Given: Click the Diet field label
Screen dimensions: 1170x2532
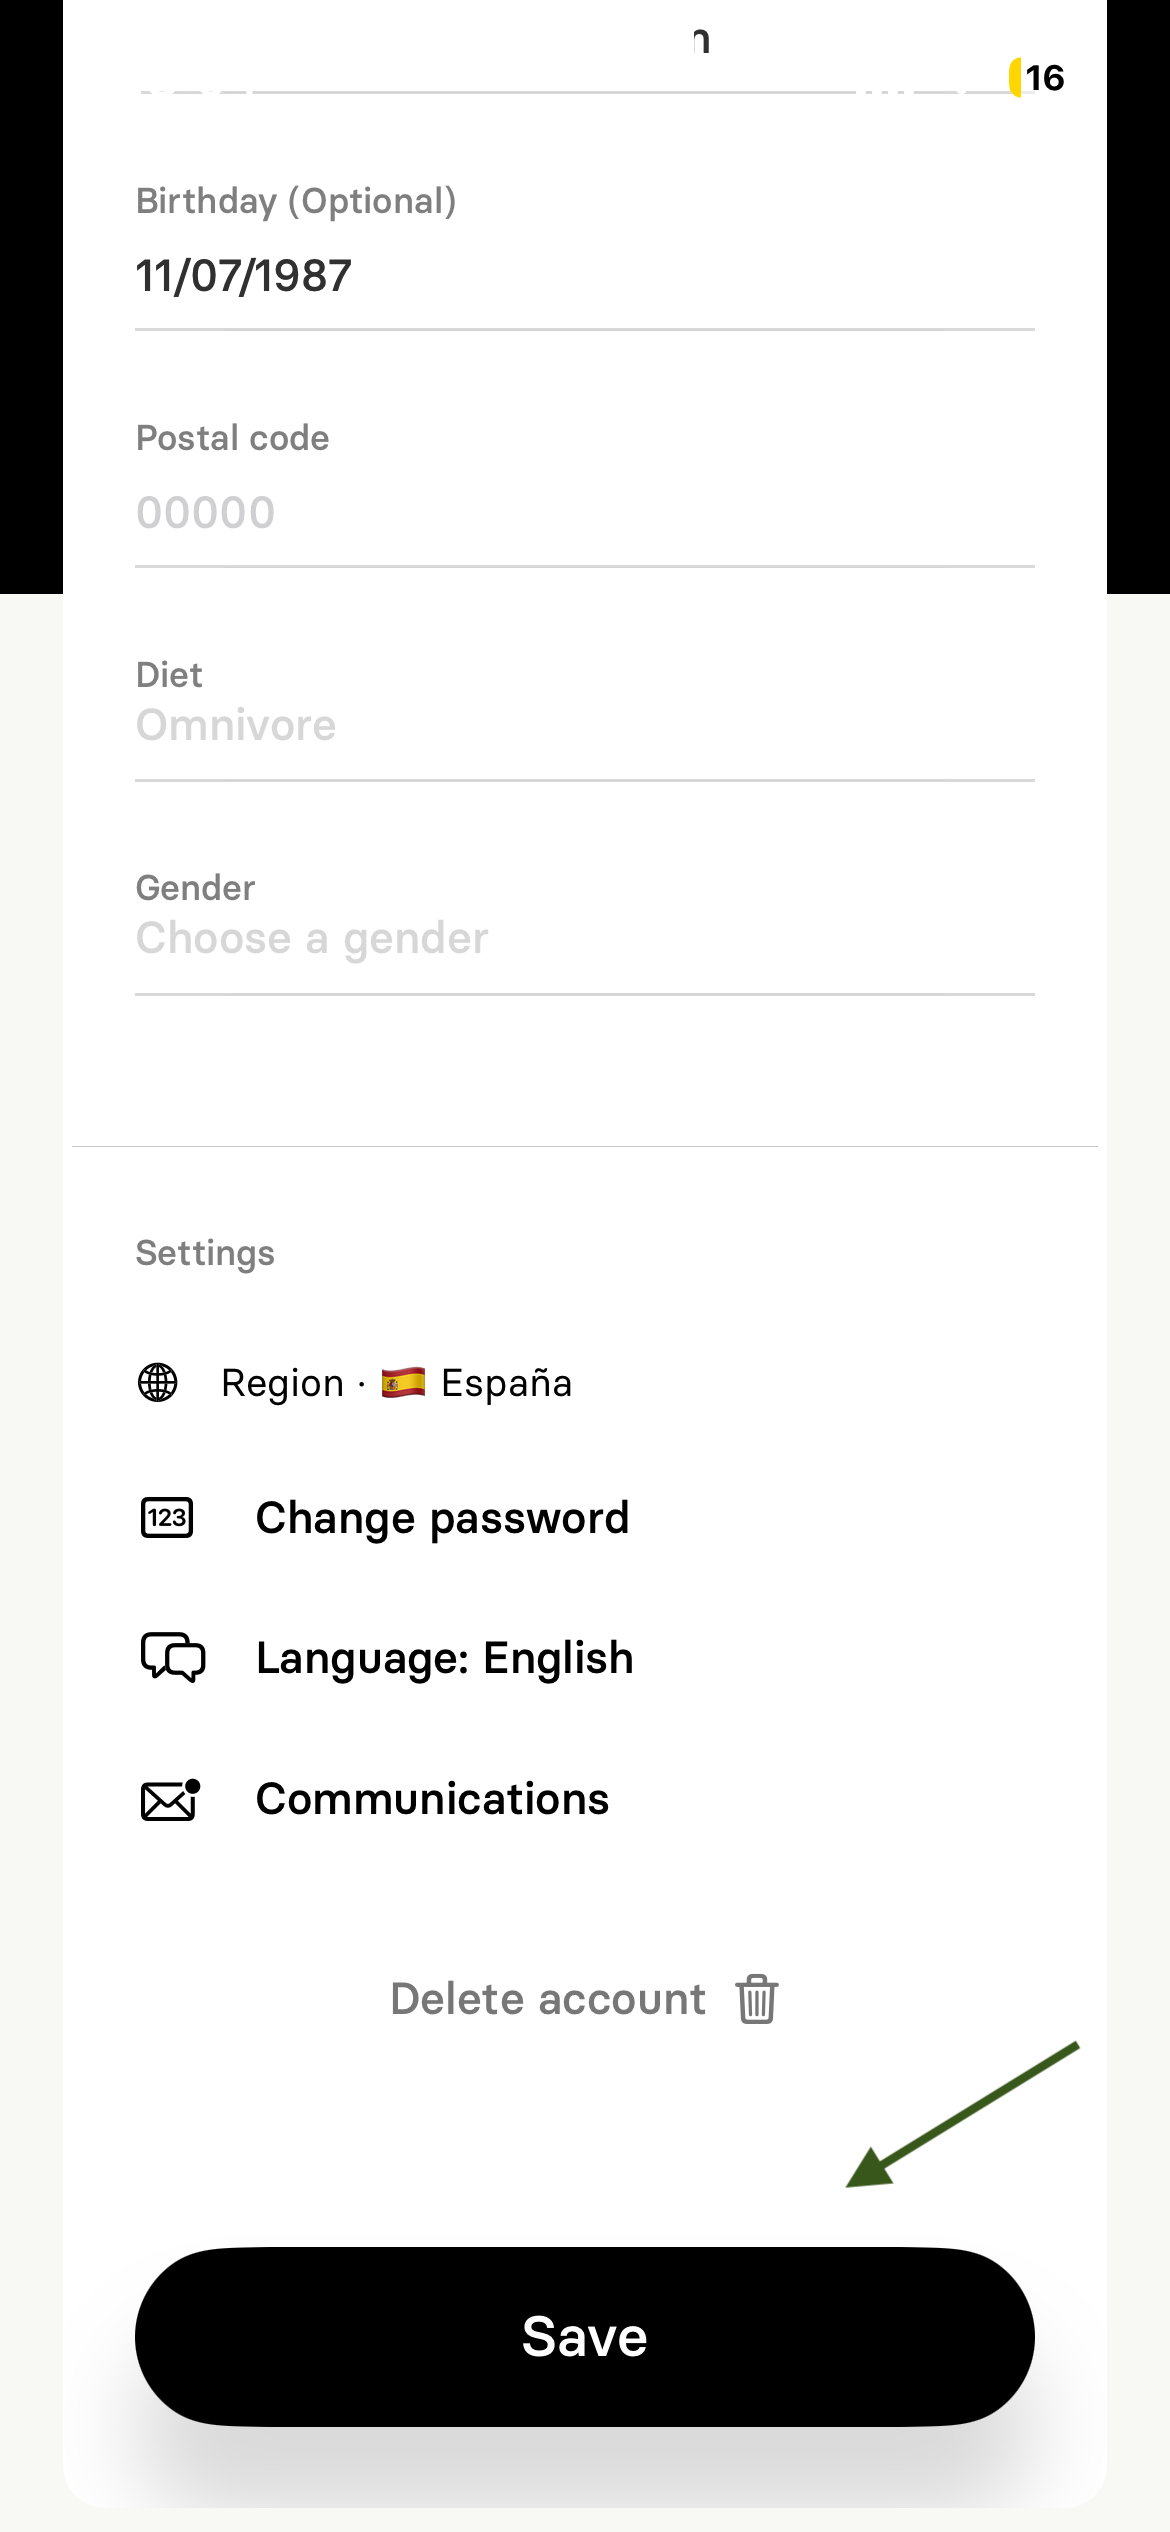Looking at the screenshot, I should [169, 675].
